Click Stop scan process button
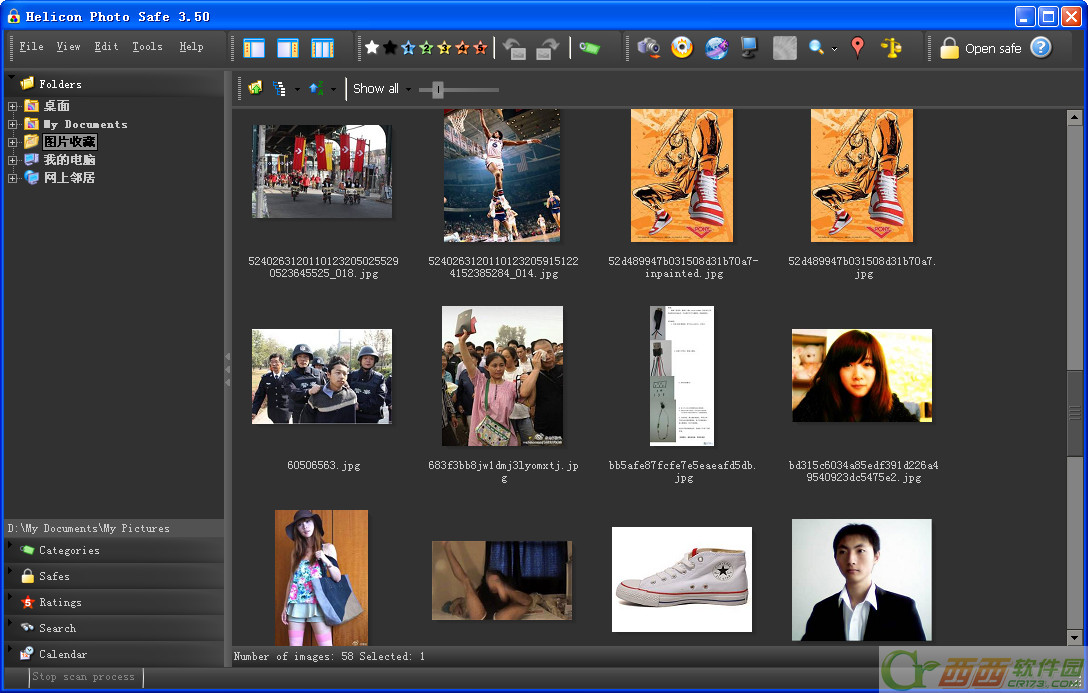The width and height of the screenshot is (1088, 693). click(84, 676)
